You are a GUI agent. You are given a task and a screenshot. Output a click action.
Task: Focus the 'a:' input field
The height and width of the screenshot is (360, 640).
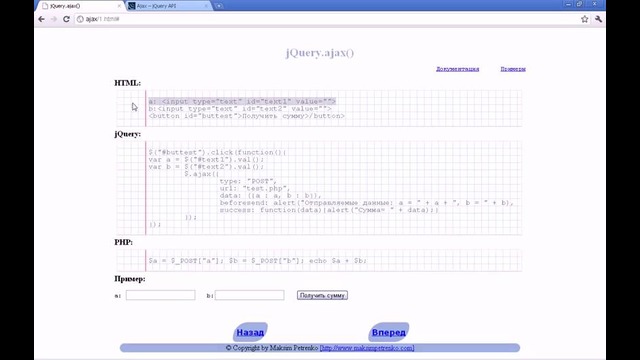point(160,295)
